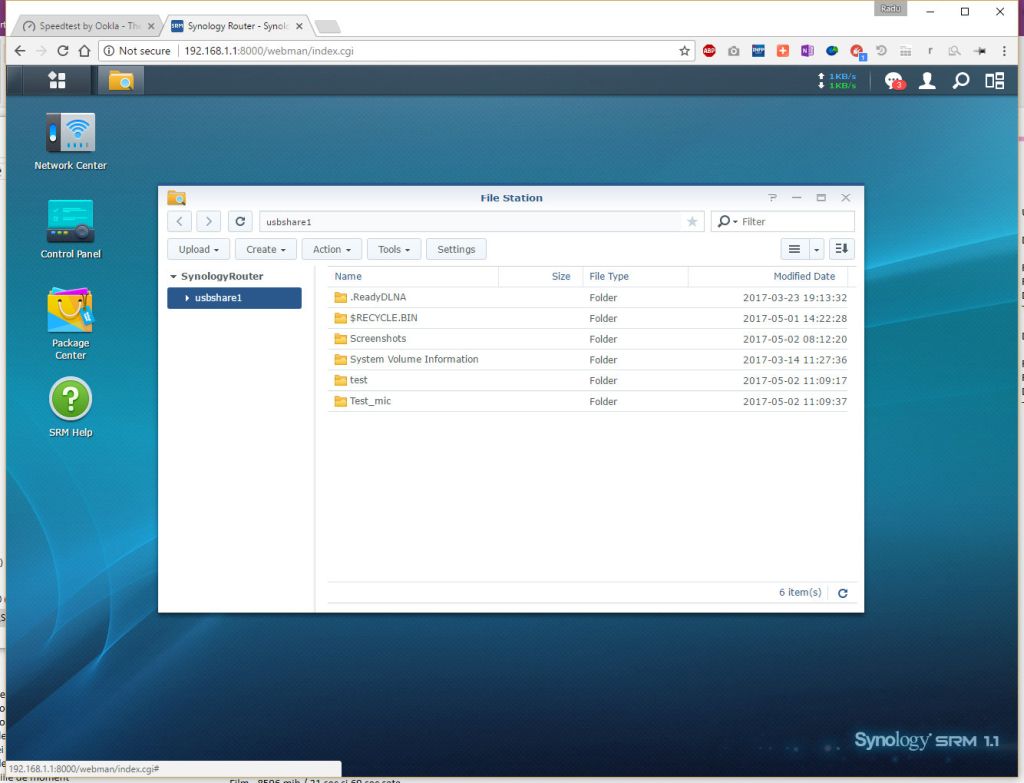Open the widgets panel icon
Image resolution: width=1024 pixels, height=783 pixels.
[994, 81]
